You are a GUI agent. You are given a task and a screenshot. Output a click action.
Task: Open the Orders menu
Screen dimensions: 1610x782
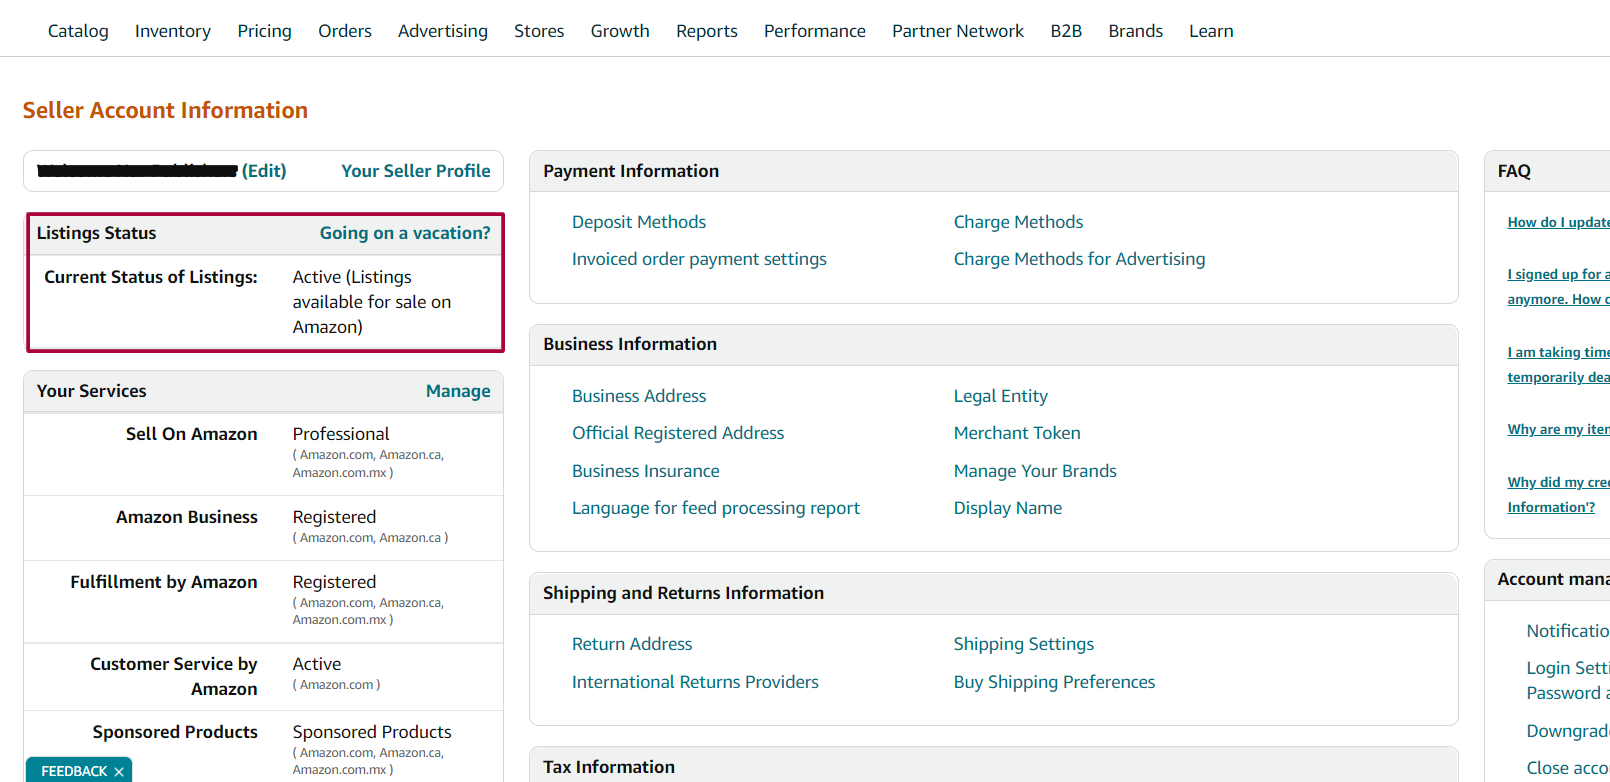click(345, 31)
